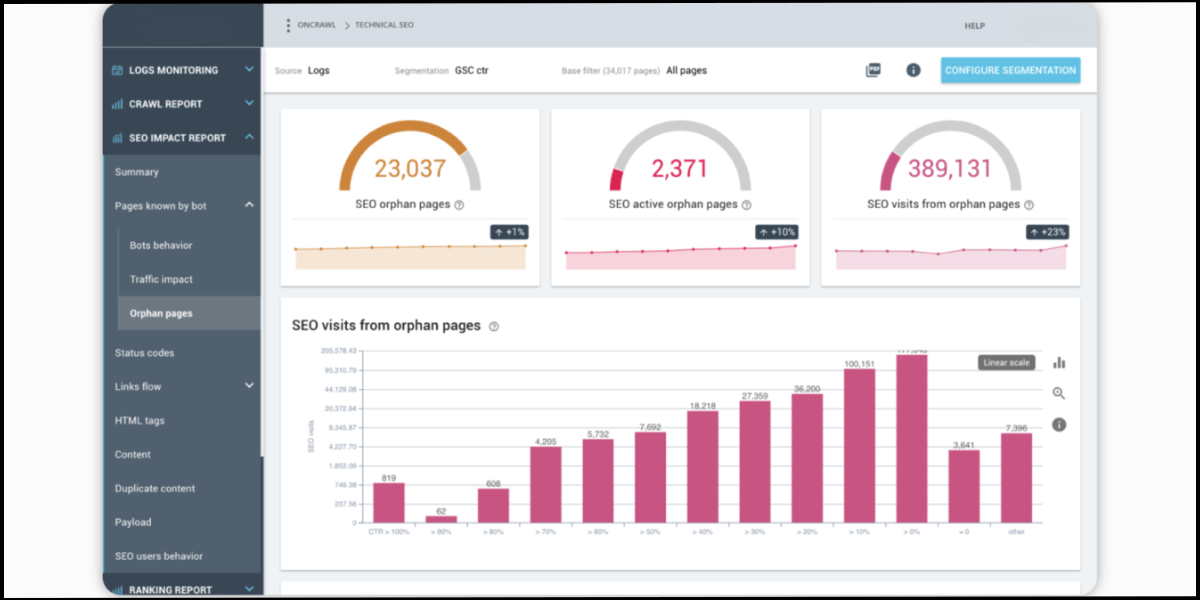
Task: Export the report as PDF
Action: point(872,70)
